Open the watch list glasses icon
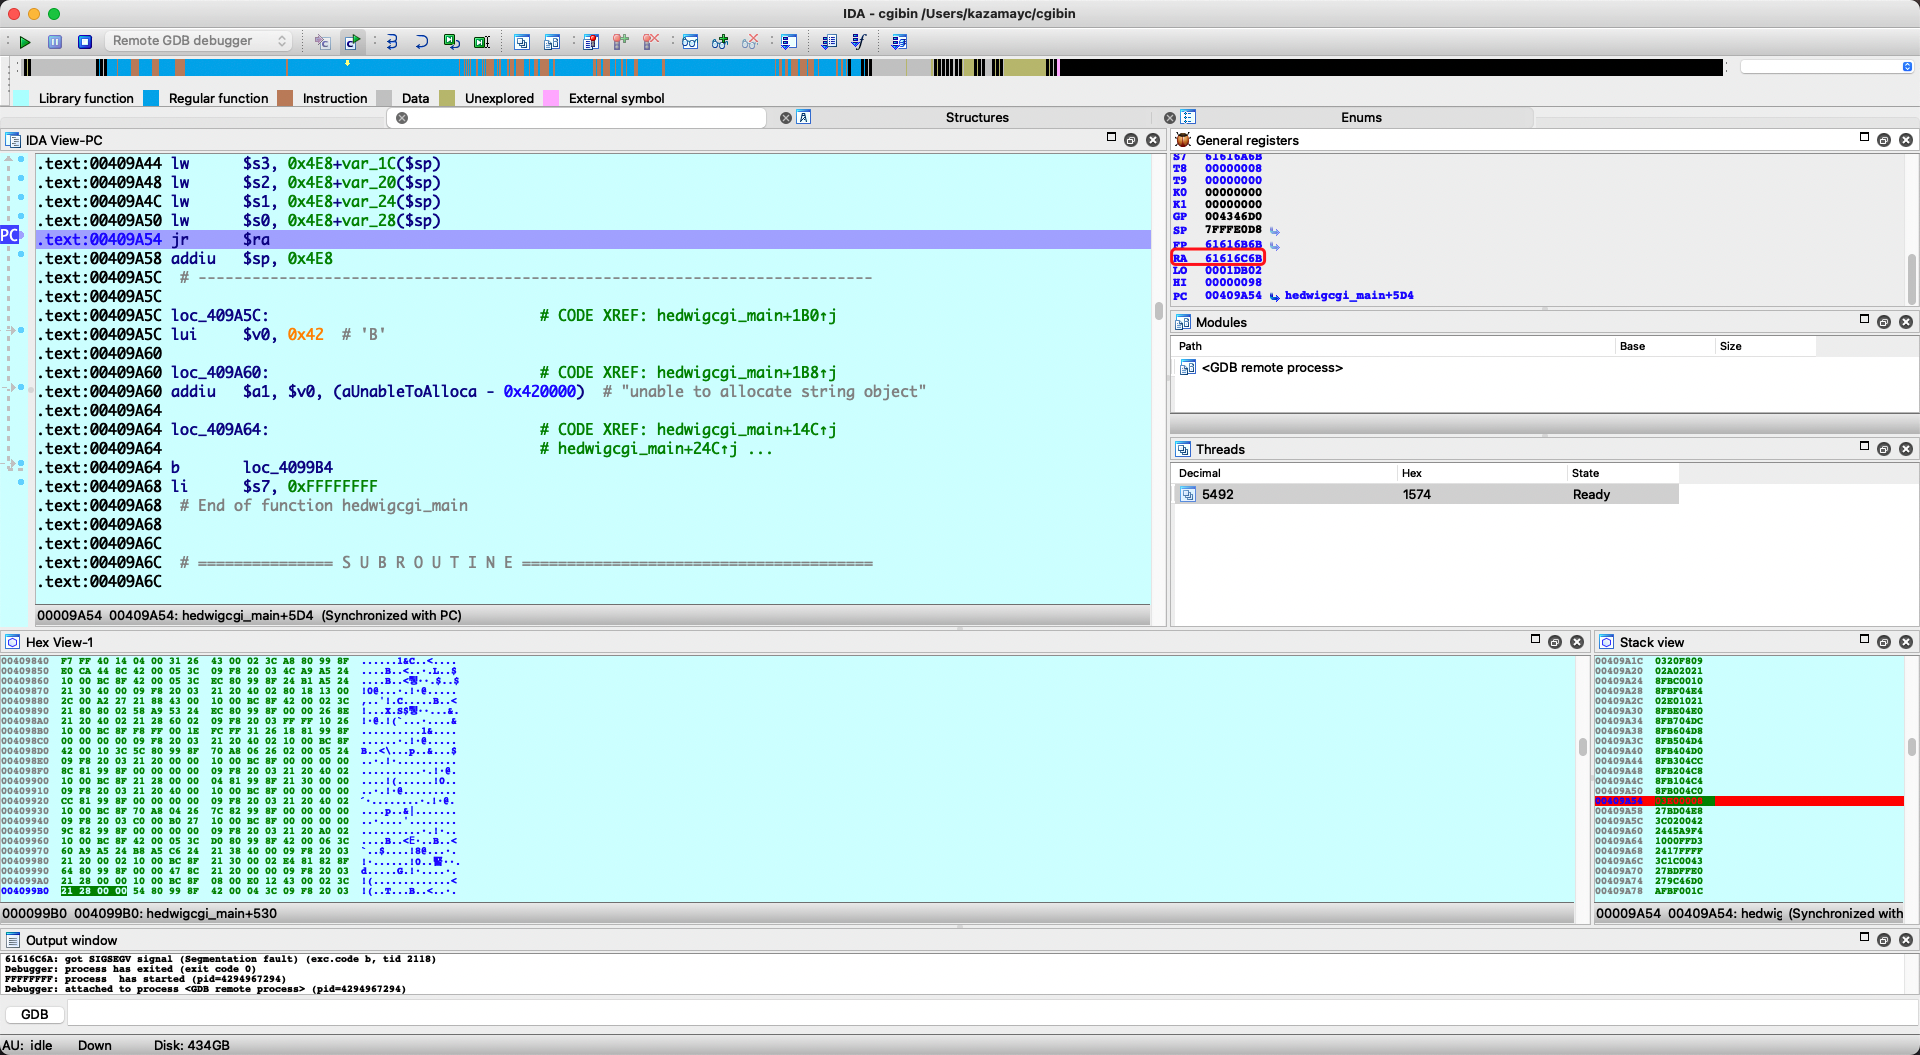Screen dimensions: 1920x1055 click(690, 42)
